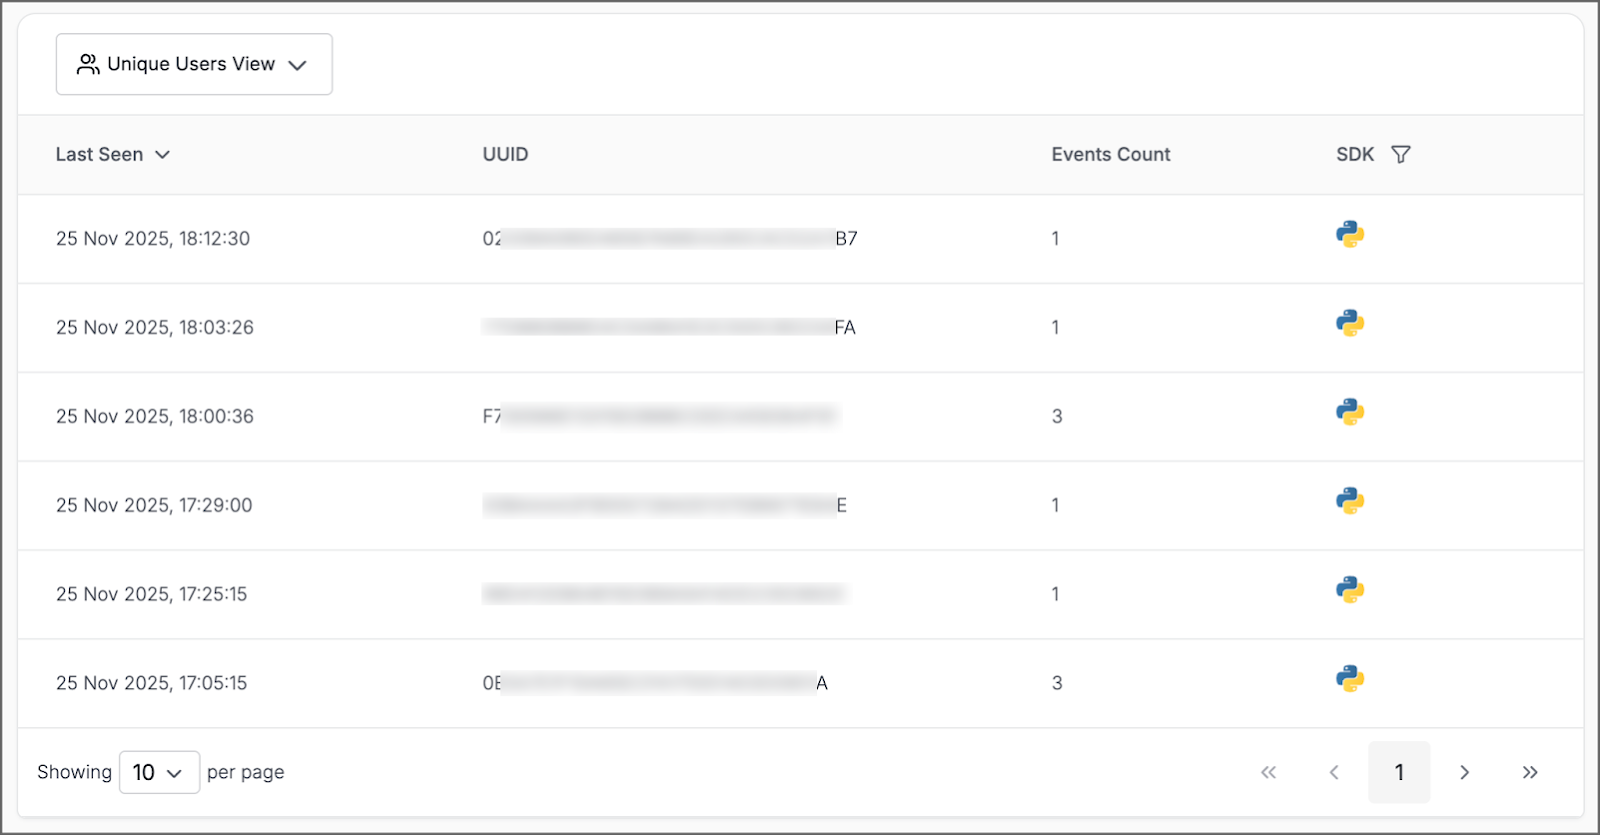Screen dimensions: 1600x835
Task: Jump to the last page with double-right chevron
Action: [1530, 772]
